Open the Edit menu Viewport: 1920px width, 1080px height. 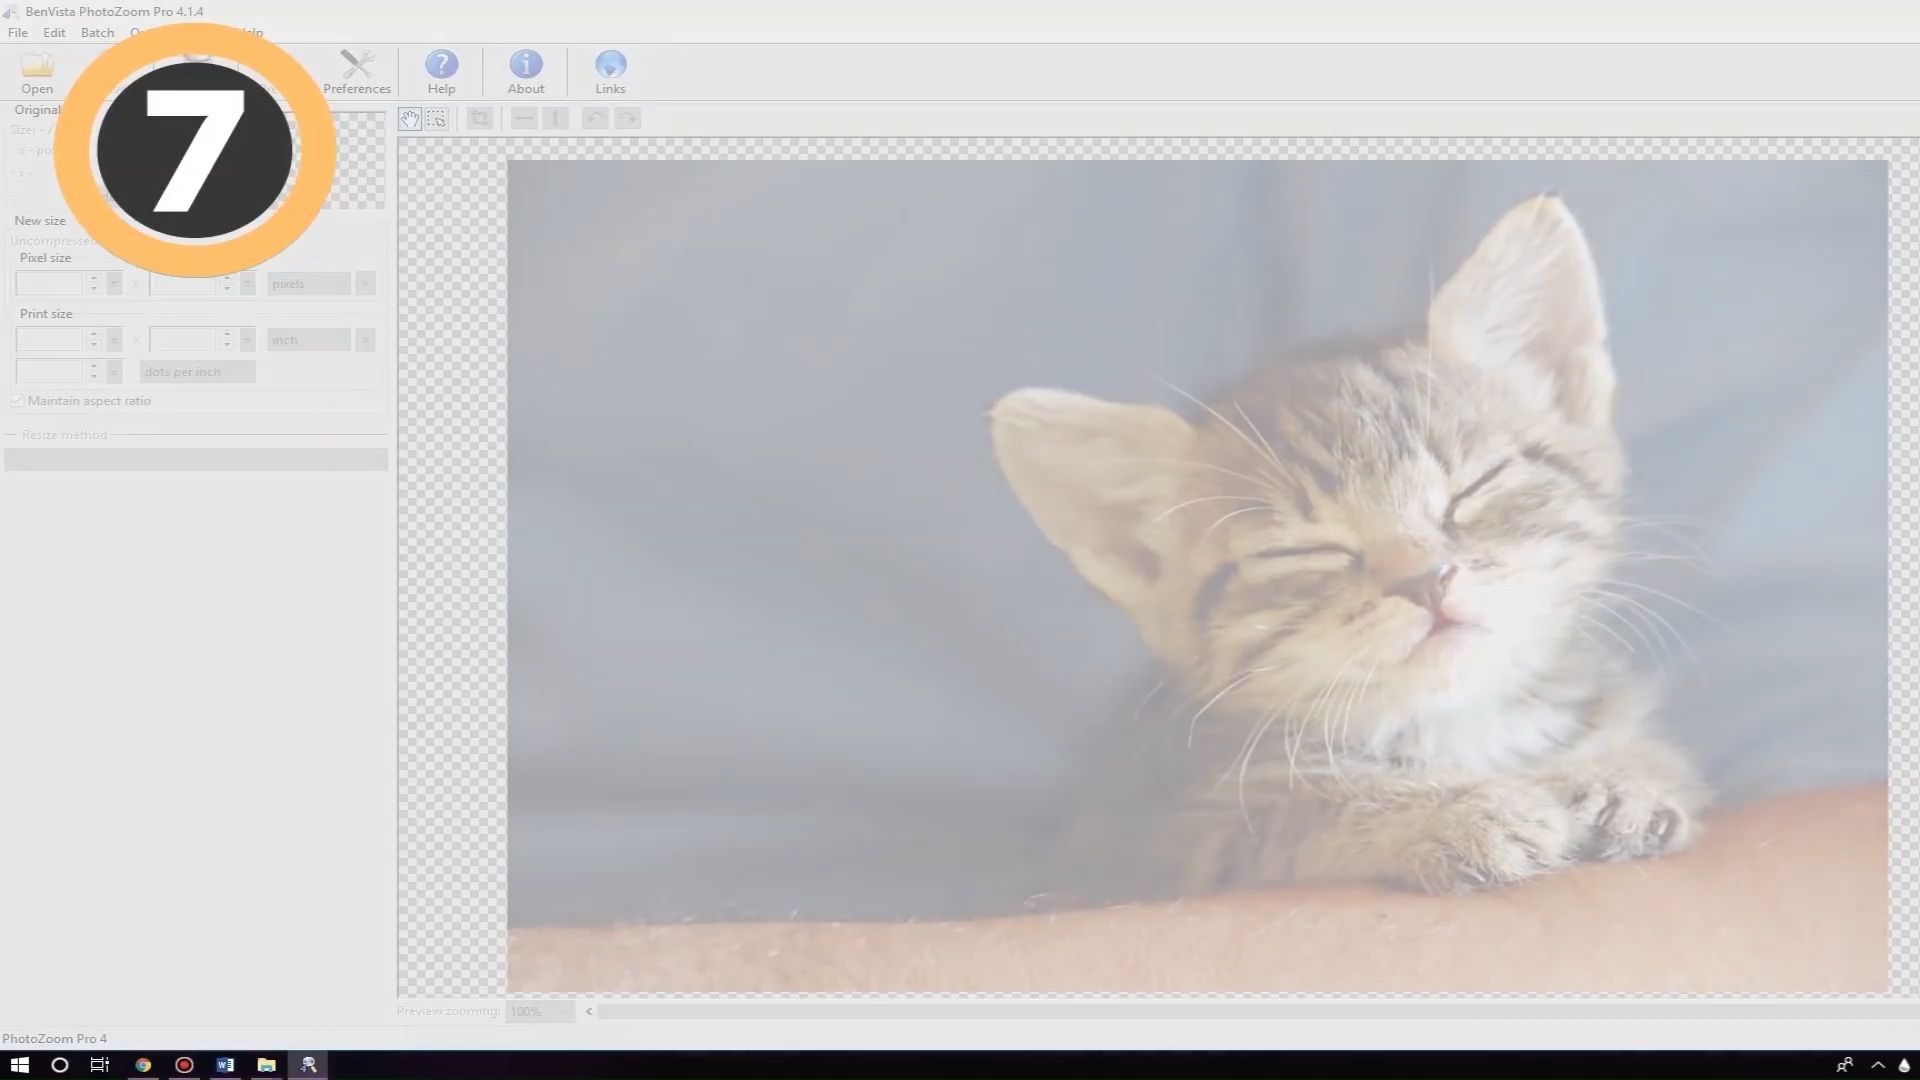pos(54,32)
